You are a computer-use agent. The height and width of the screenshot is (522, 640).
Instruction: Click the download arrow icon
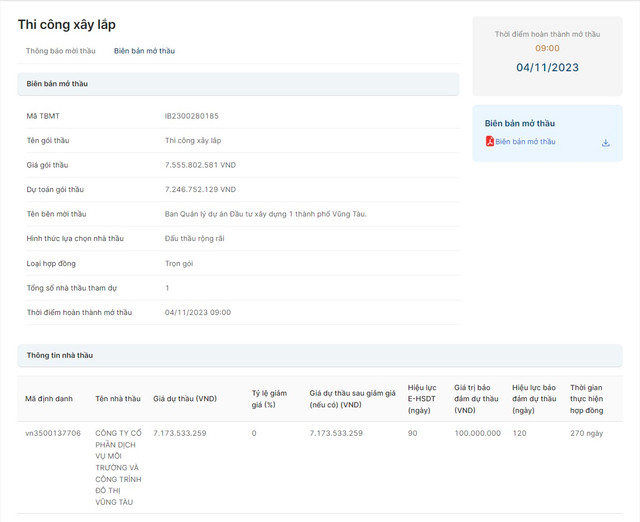pyautogui.click(x=605, y=143)
